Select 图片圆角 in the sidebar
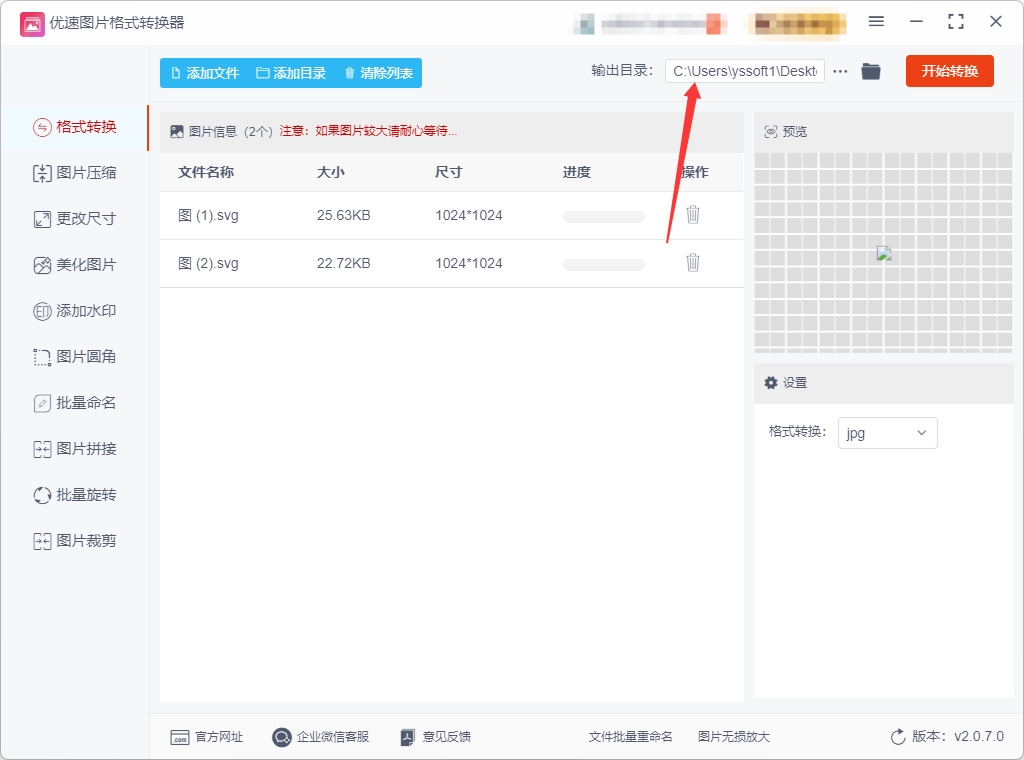1024x760 pixels. click(75, 356)
